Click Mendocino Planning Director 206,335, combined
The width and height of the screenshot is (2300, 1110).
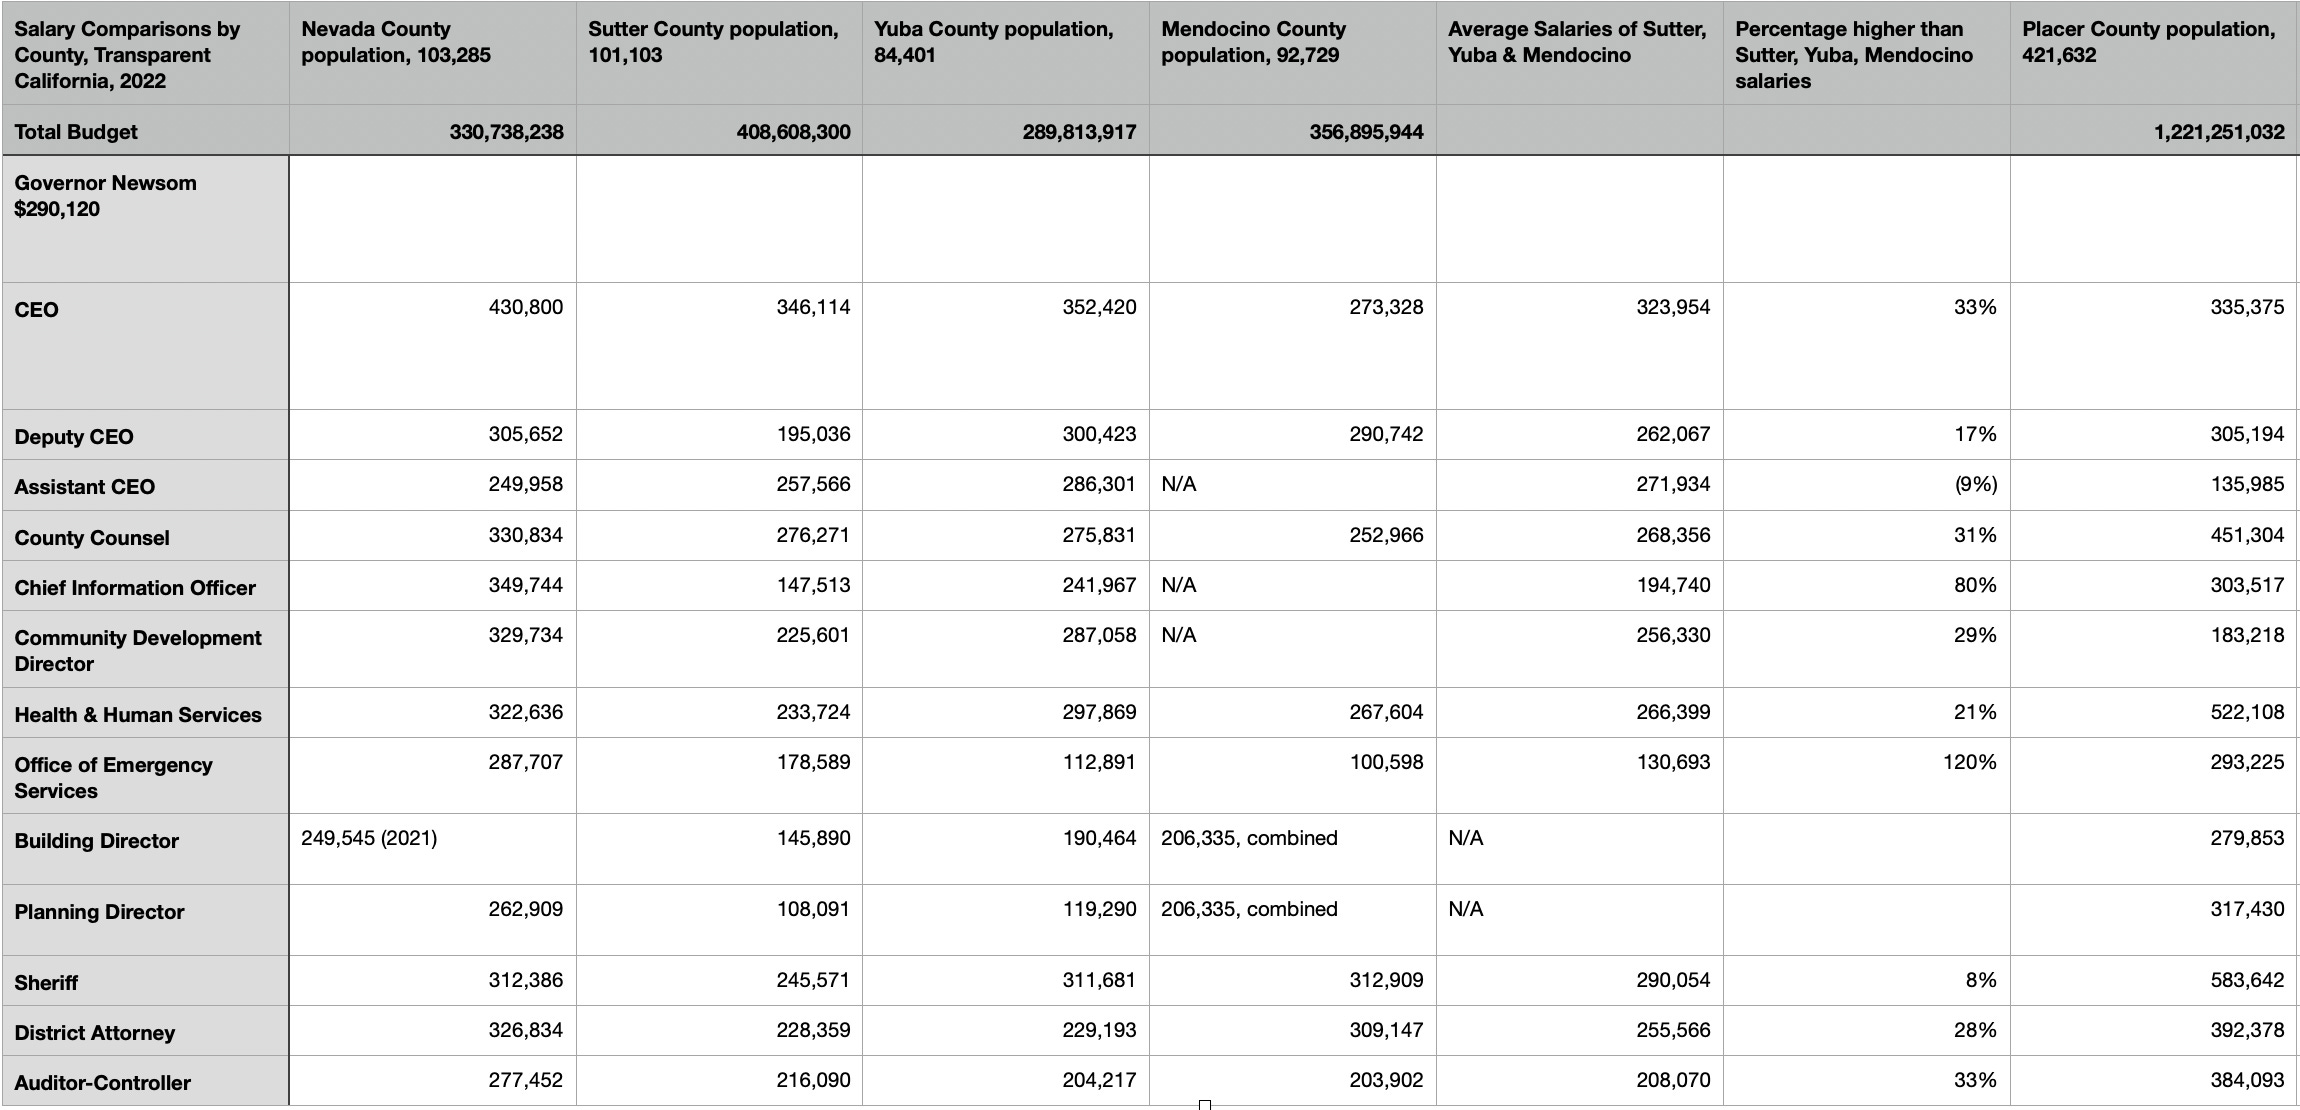1249,909
